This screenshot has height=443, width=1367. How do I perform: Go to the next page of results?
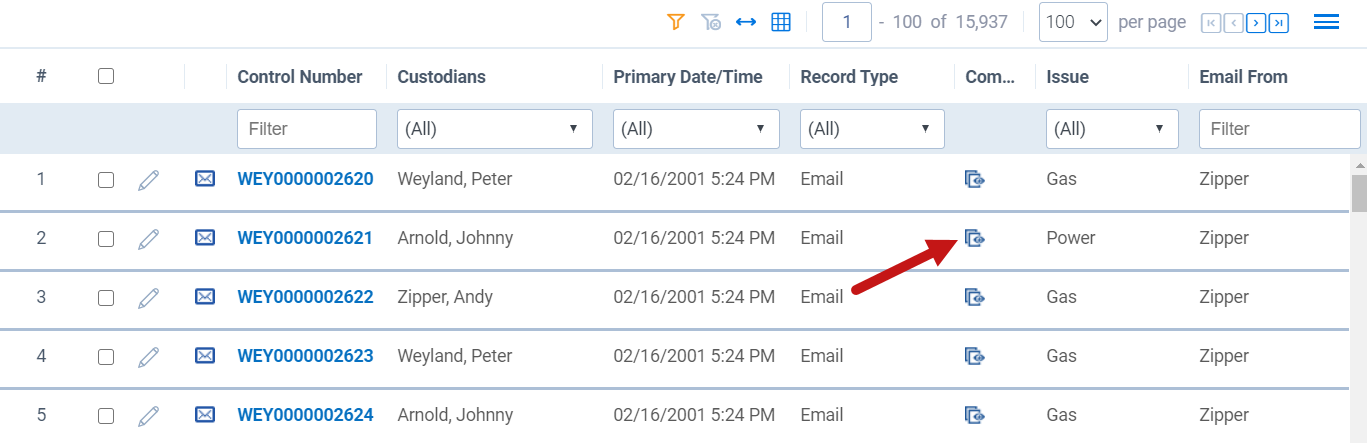[x=1256, y=22]
